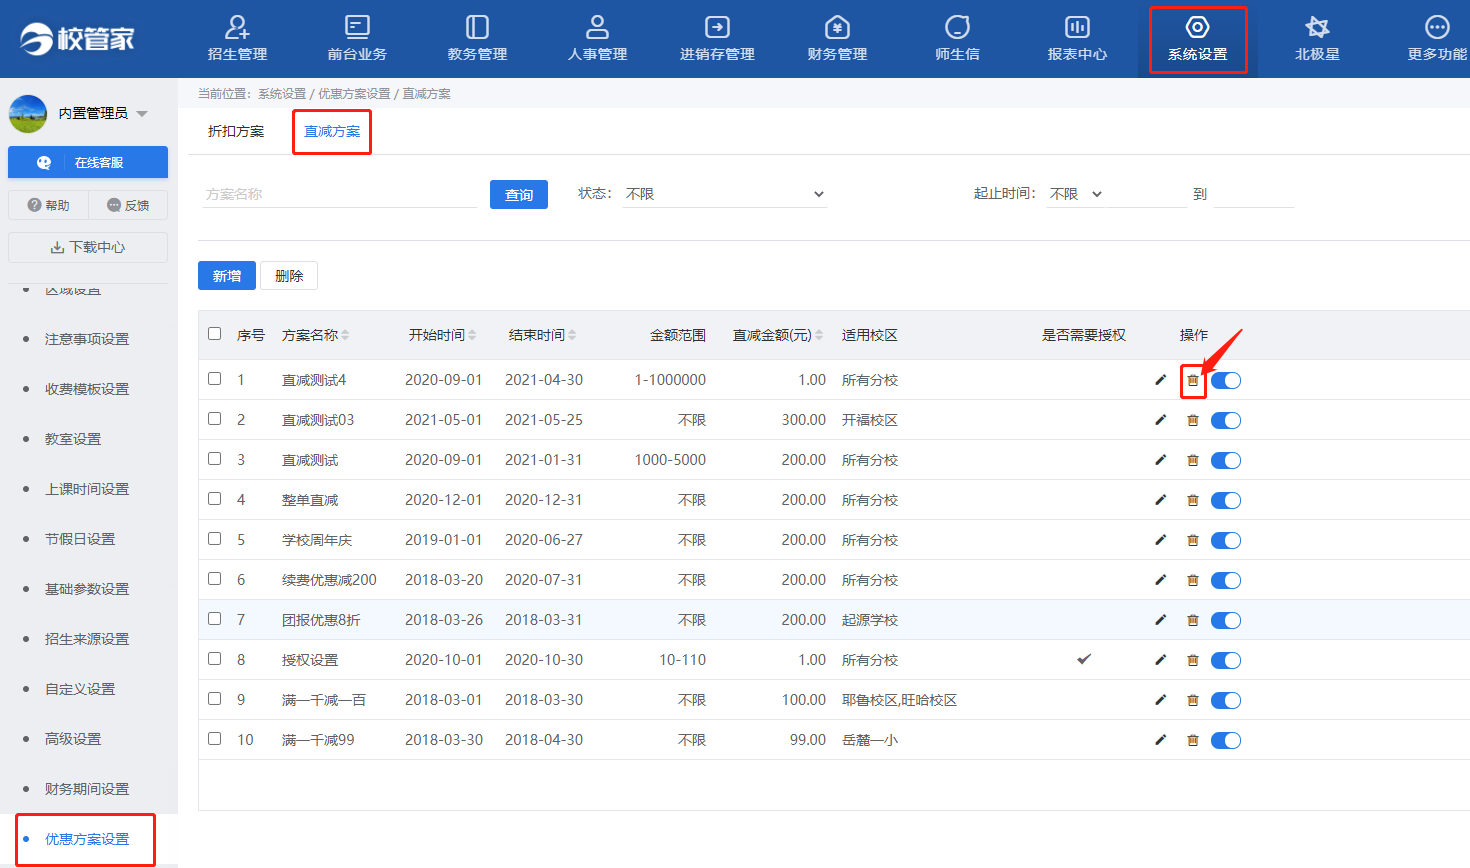This screenshot has height=868, width=1470.
Task: Delete 满一千减一百 with trash icon
Action: 1192,700
